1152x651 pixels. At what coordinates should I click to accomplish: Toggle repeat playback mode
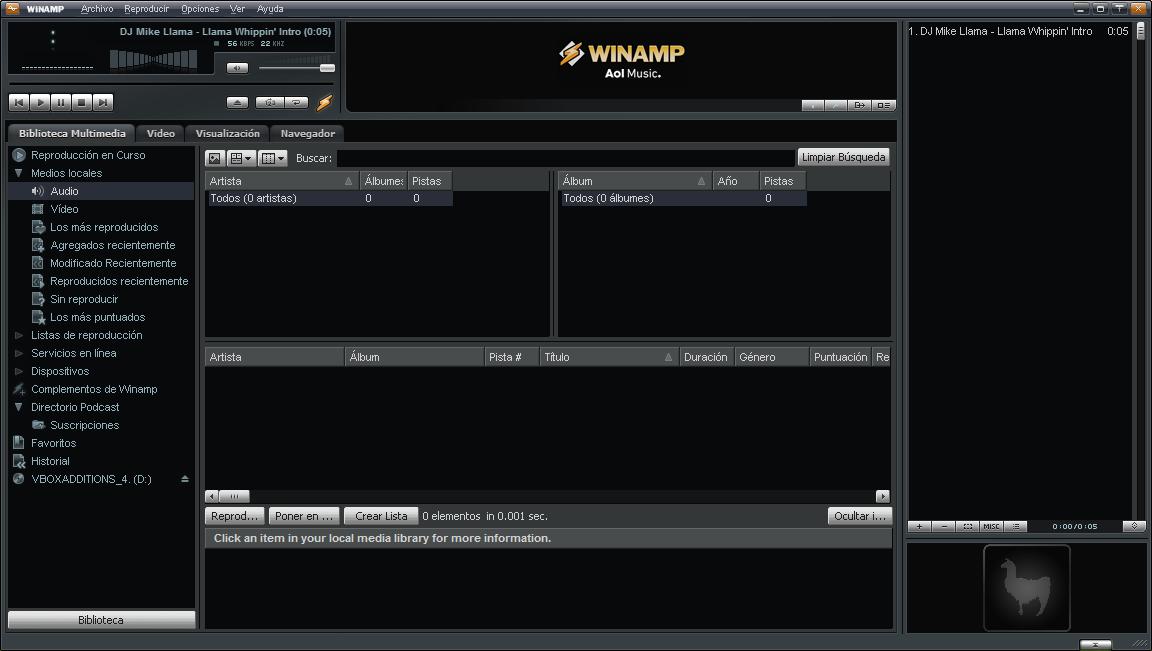pos(295,102)
